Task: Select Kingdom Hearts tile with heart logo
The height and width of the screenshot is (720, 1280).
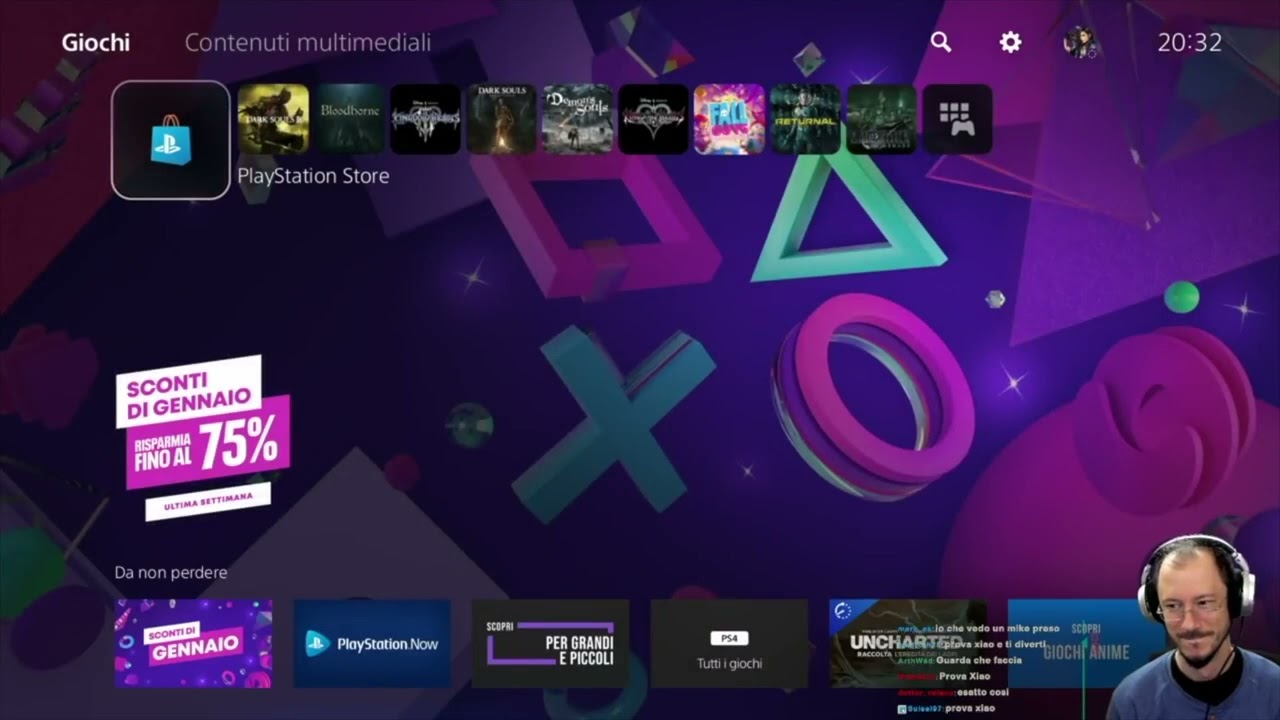Action: coord(653,119)
